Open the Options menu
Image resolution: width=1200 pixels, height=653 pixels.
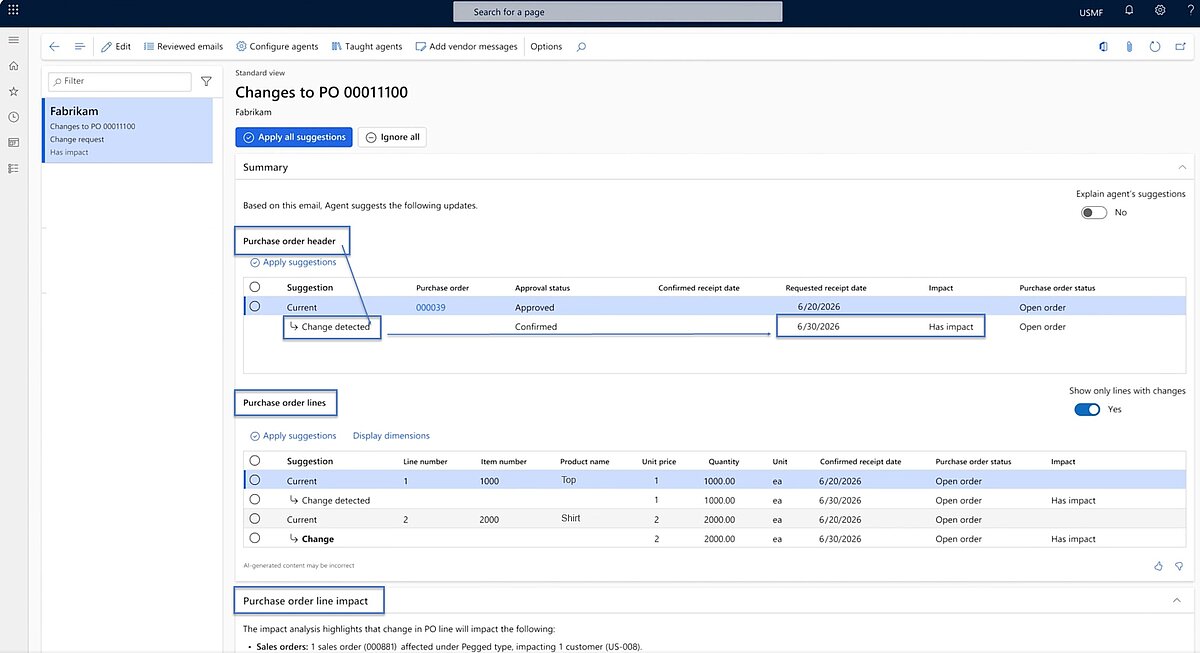tap(546, 46)
